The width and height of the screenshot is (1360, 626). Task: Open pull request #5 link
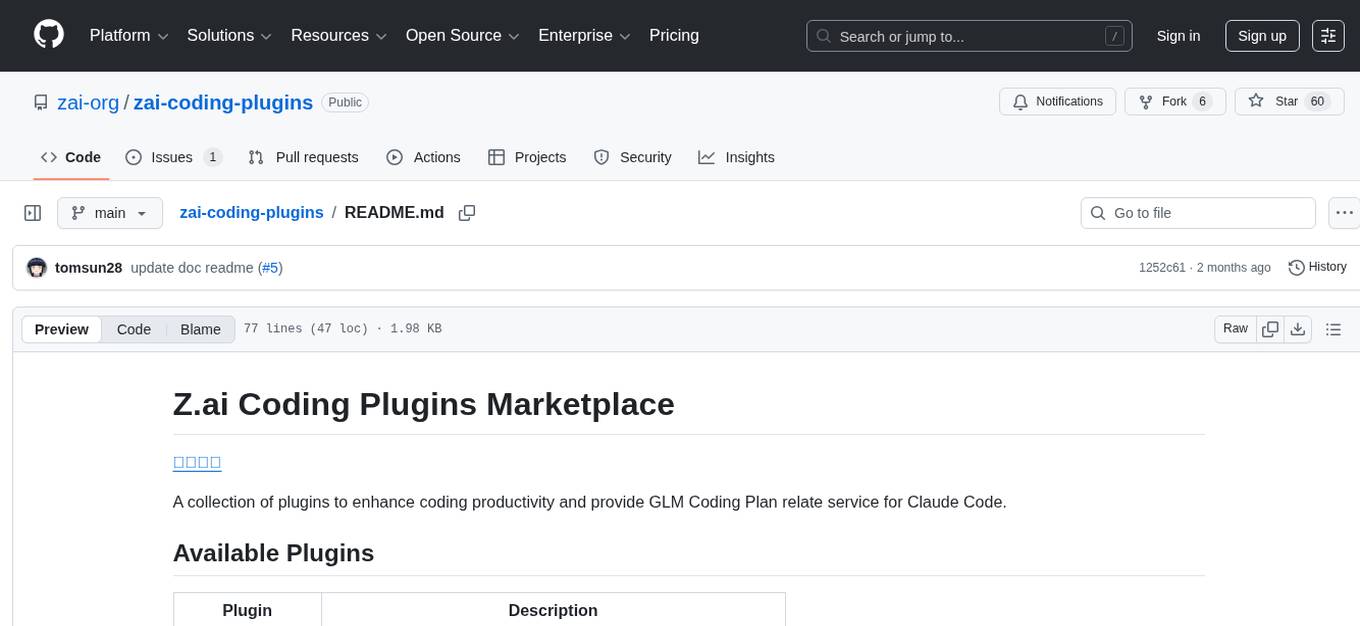pos(270,267)
